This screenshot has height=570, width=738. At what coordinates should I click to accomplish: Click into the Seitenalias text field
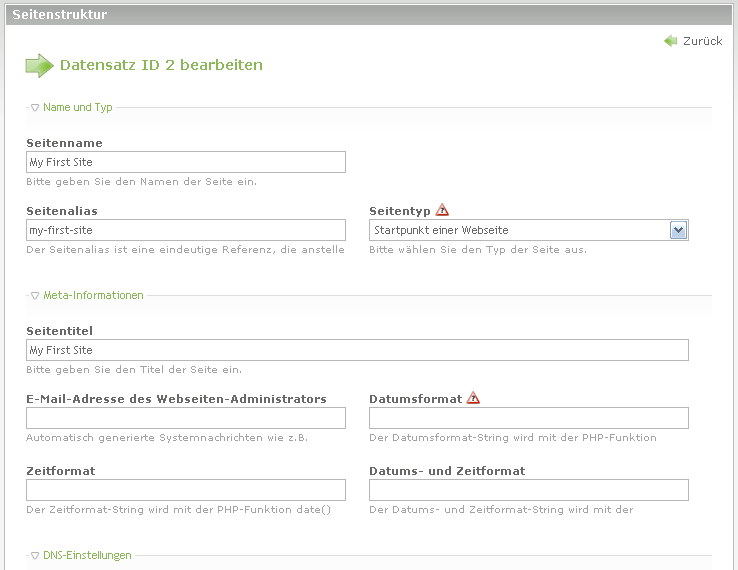186,230
